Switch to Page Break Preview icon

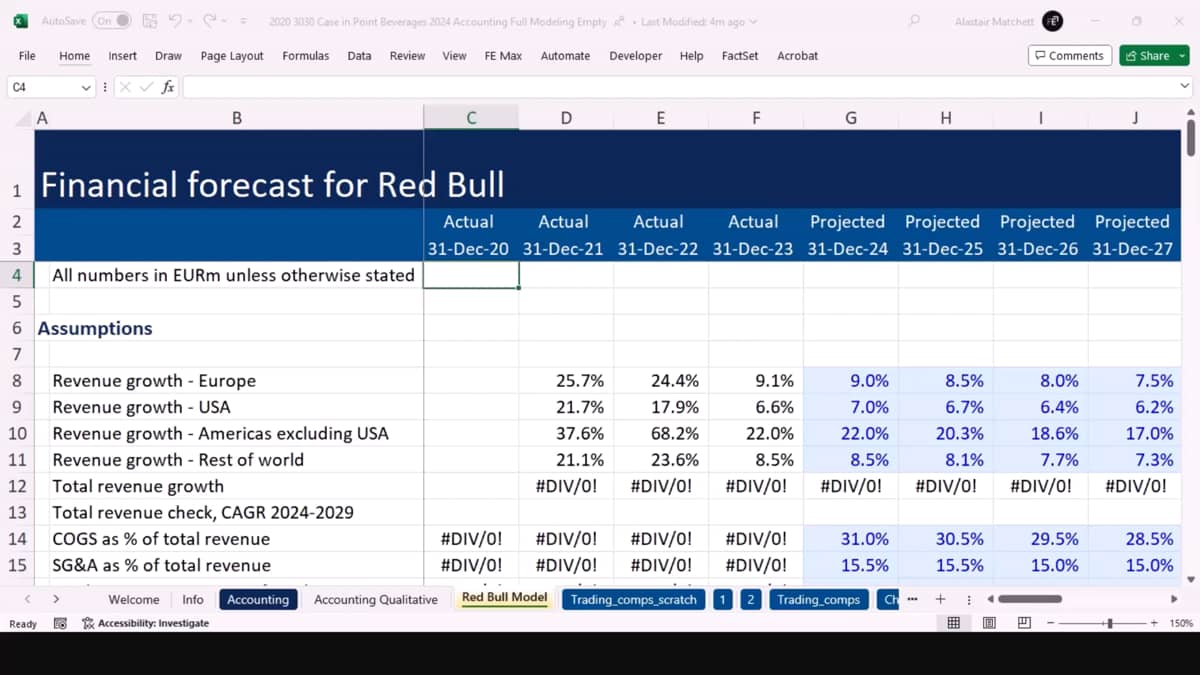click(1024, 623)
